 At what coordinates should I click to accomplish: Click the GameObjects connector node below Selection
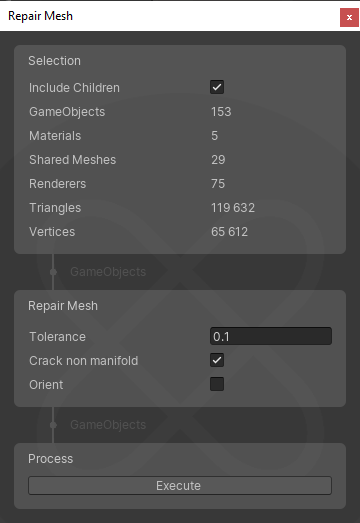(53, 272)
